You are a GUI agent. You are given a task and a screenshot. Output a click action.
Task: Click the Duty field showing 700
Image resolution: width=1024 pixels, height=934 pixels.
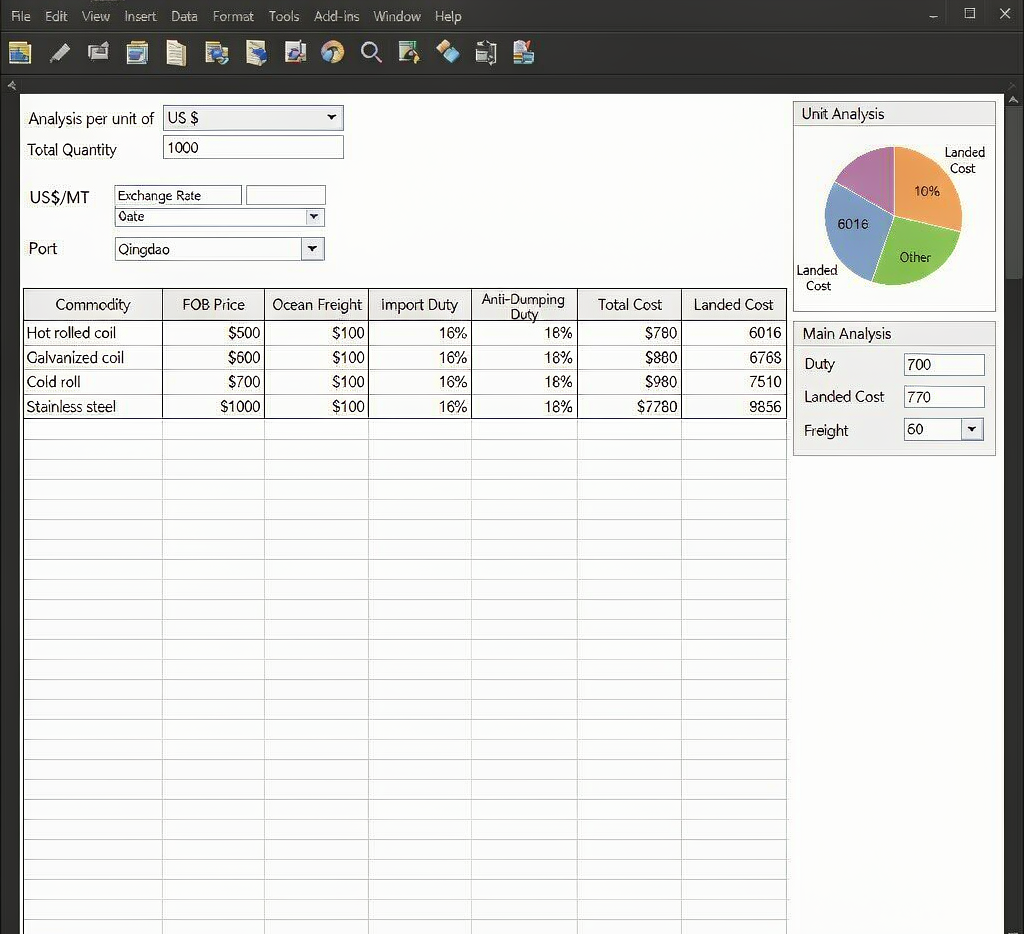point(944,364)
